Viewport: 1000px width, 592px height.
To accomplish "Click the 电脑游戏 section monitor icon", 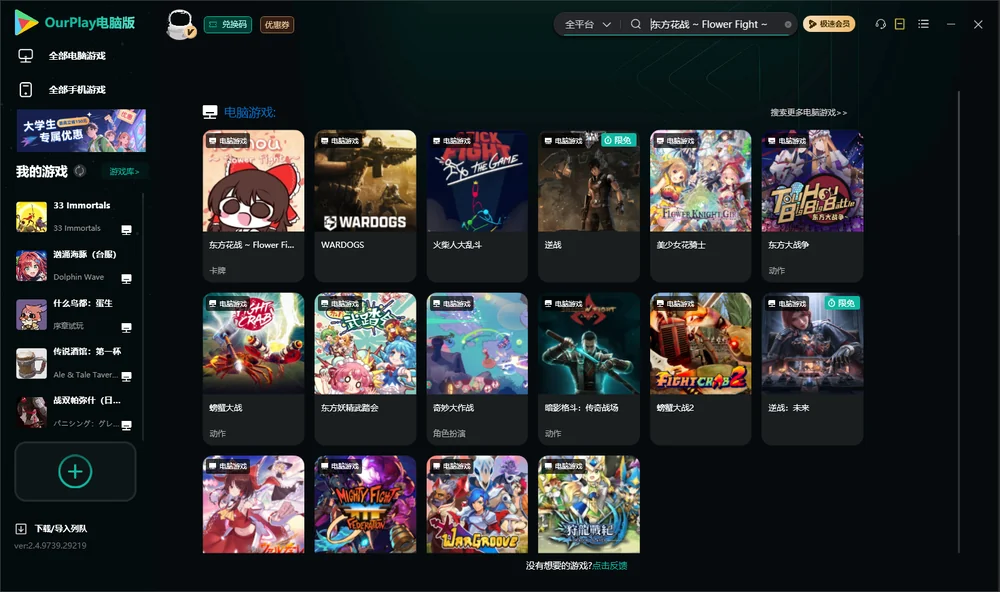I will pos(210,112).
